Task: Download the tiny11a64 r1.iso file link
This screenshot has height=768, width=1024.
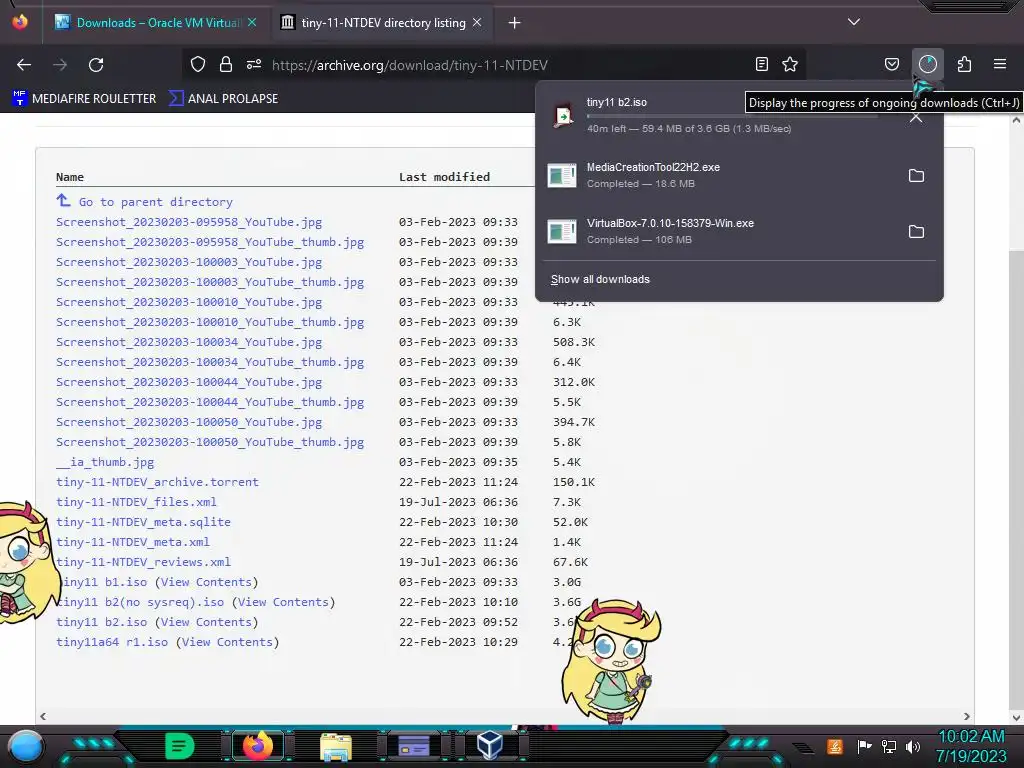Action: pos(112,642)
